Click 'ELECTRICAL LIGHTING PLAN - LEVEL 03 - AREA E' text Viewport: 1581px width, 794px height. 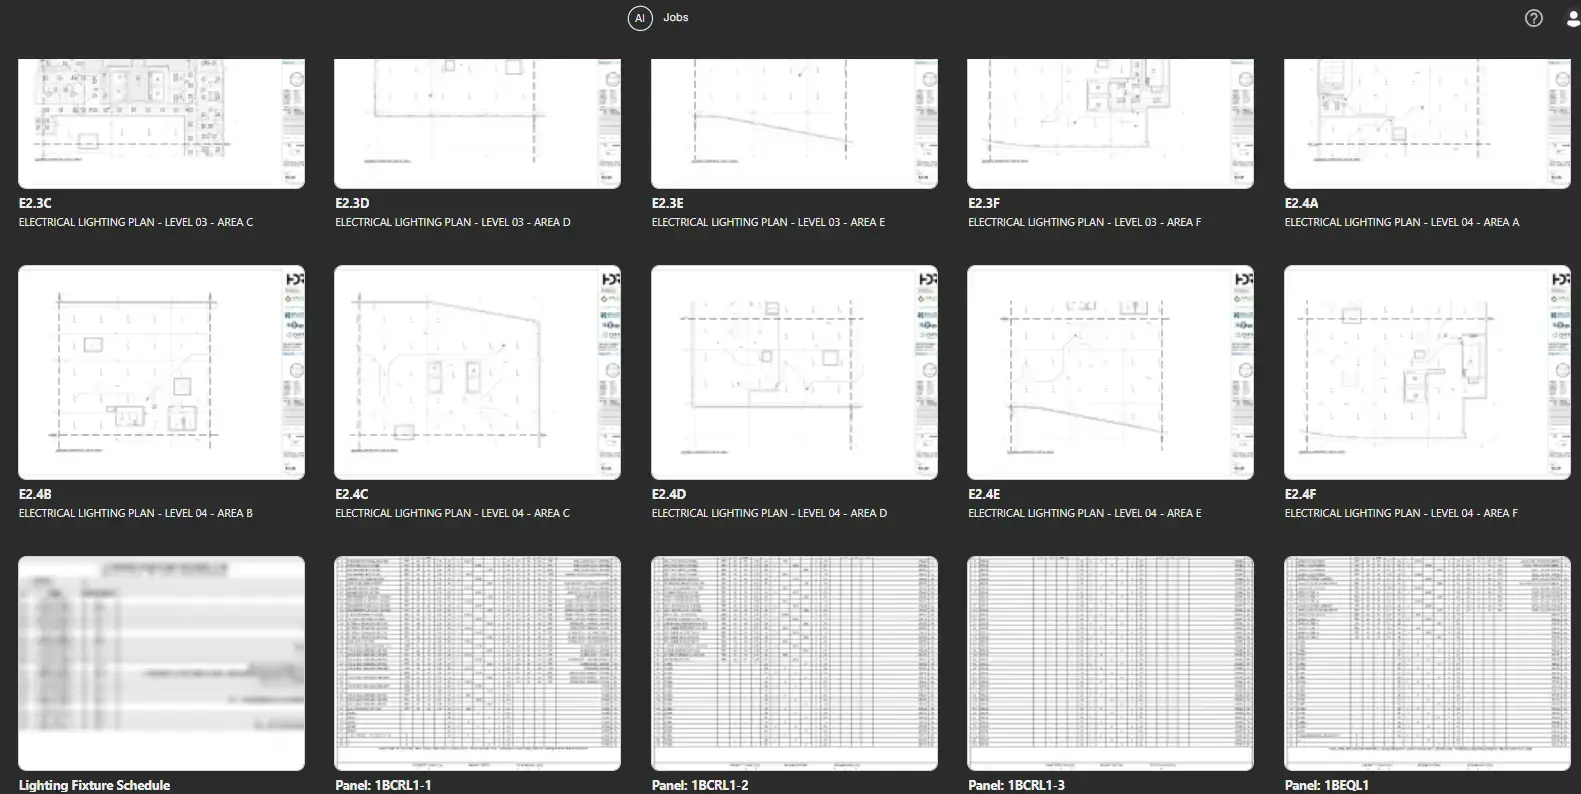tap(769, 222)
